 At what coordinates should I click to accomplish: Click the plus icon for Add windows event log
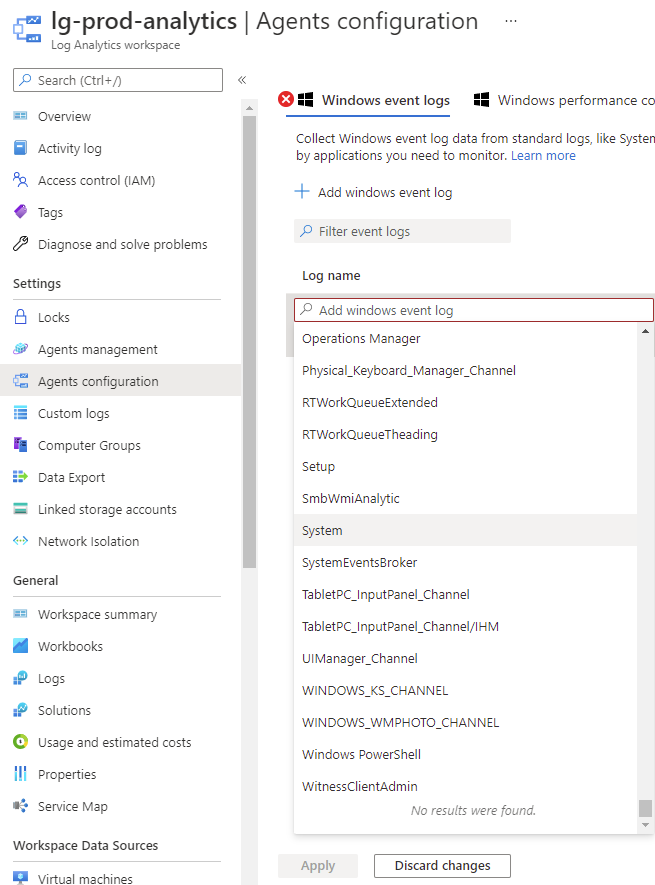tap(302, 191)
